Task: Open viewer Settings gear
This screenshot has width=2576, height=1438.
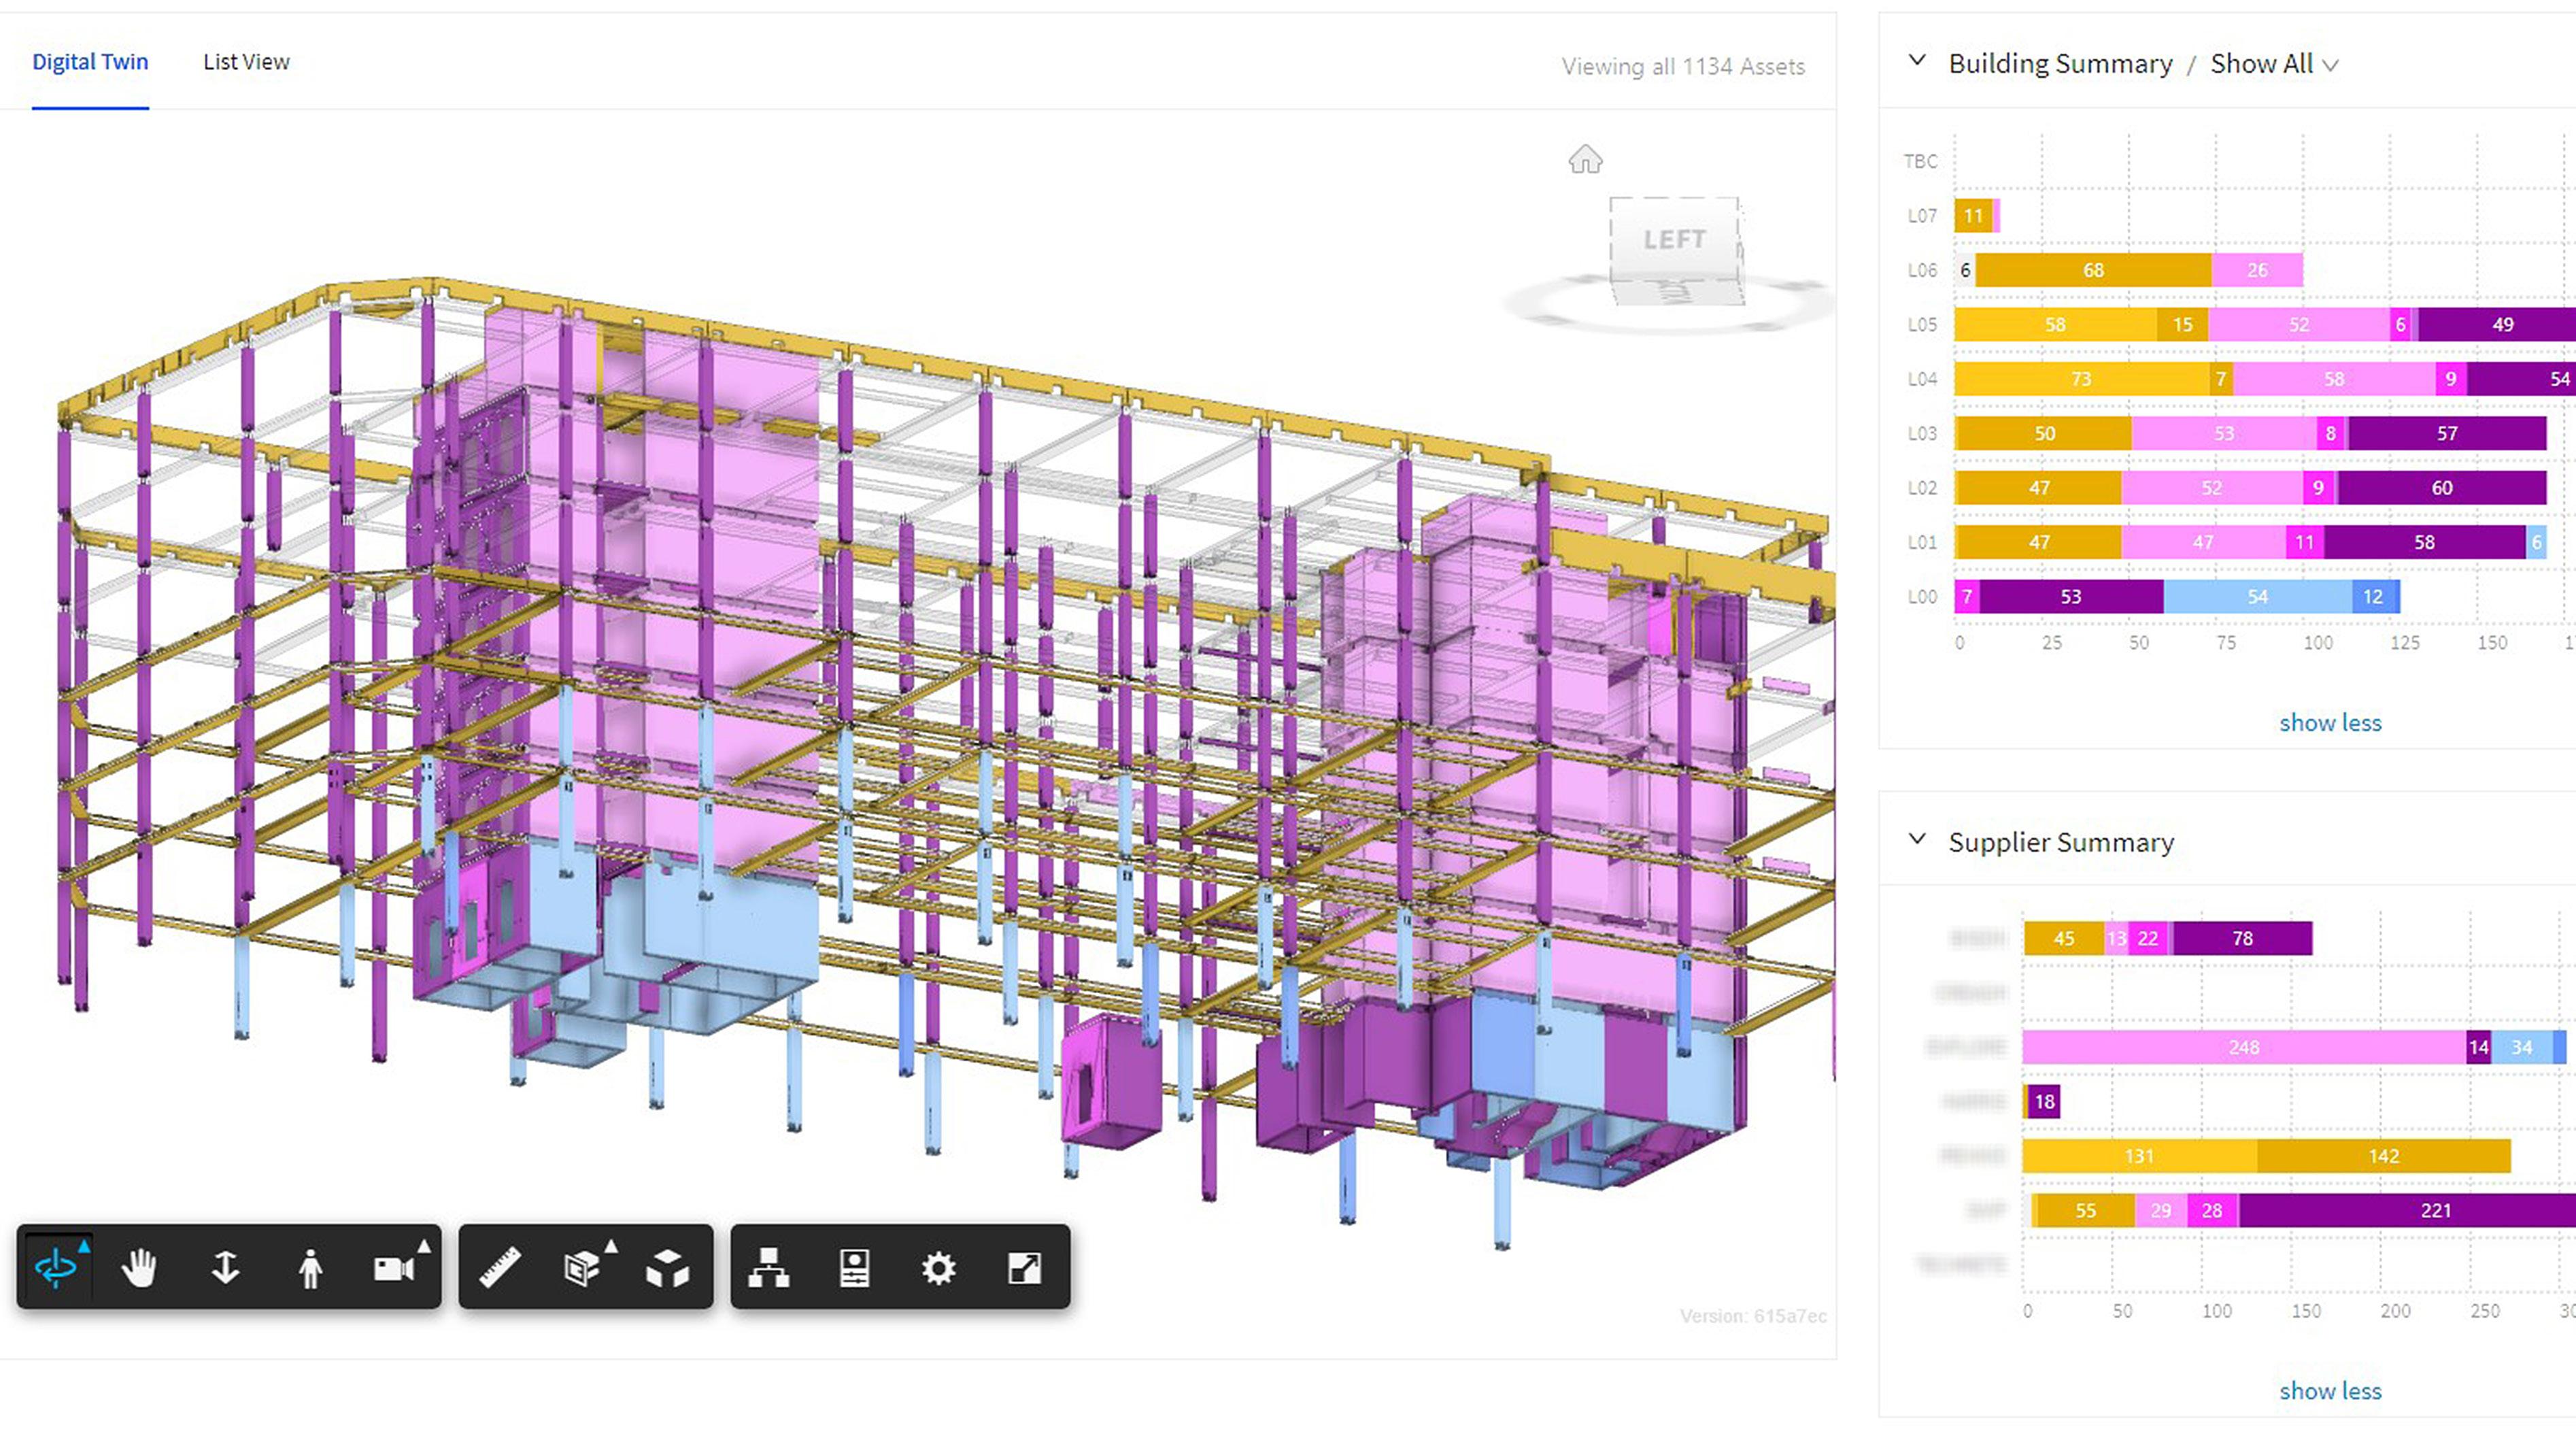Action: pyautogui.click(x=938, y=1268)
